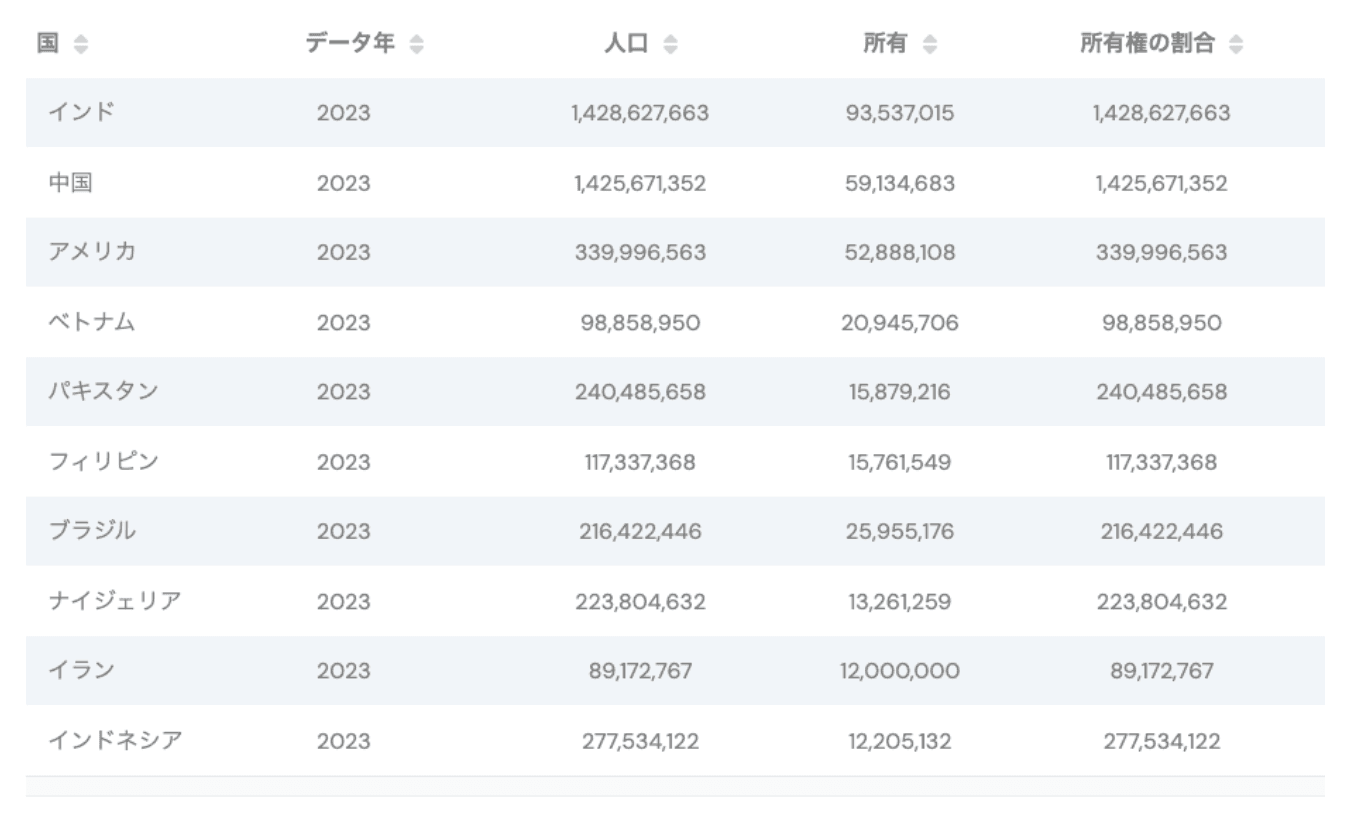Click the データ年 column header label
Image resolution: width=1368 pixels, height=828 pixels.
click(x=350, y=44)
